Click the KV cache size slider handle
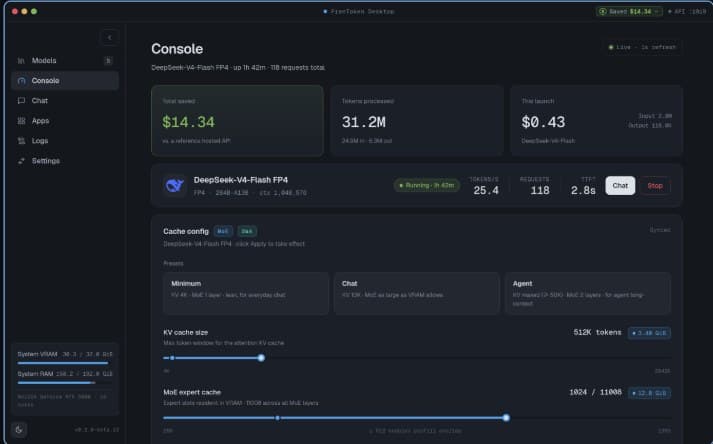The height and width of the screenshot is (444, 713). 261,358
